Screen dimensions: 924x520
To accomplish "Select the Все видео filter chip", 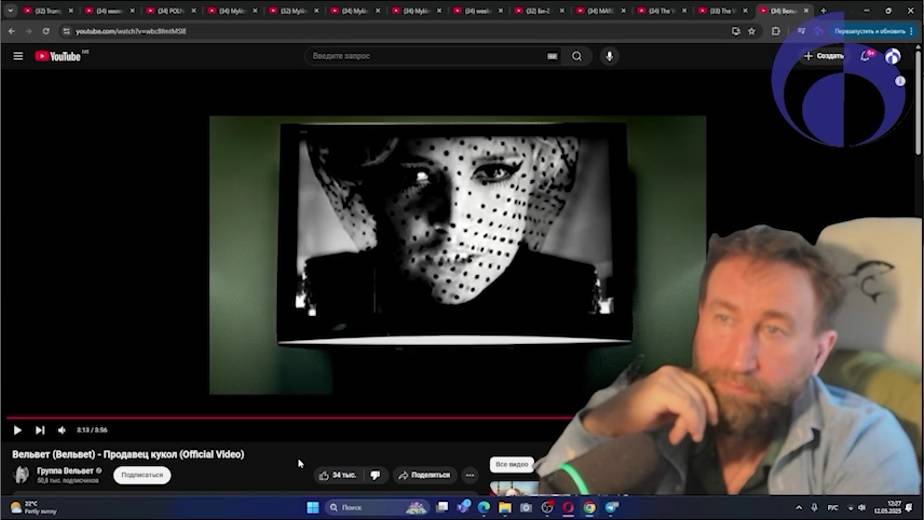I will click(512, 465).
